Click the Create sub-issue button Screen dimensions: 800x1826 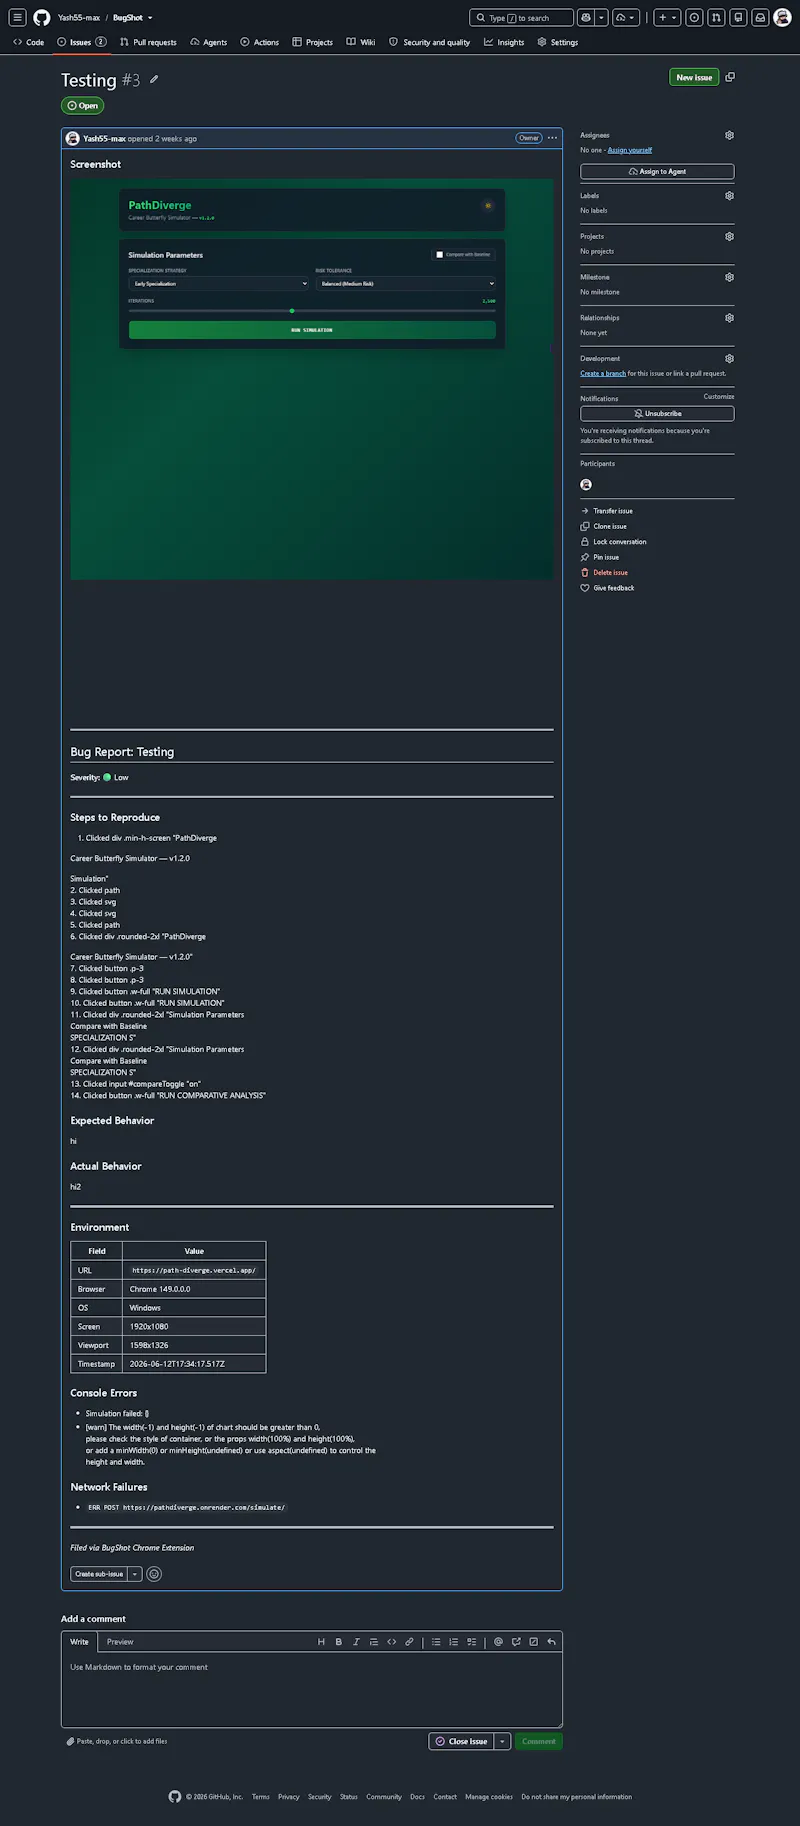100,1574
